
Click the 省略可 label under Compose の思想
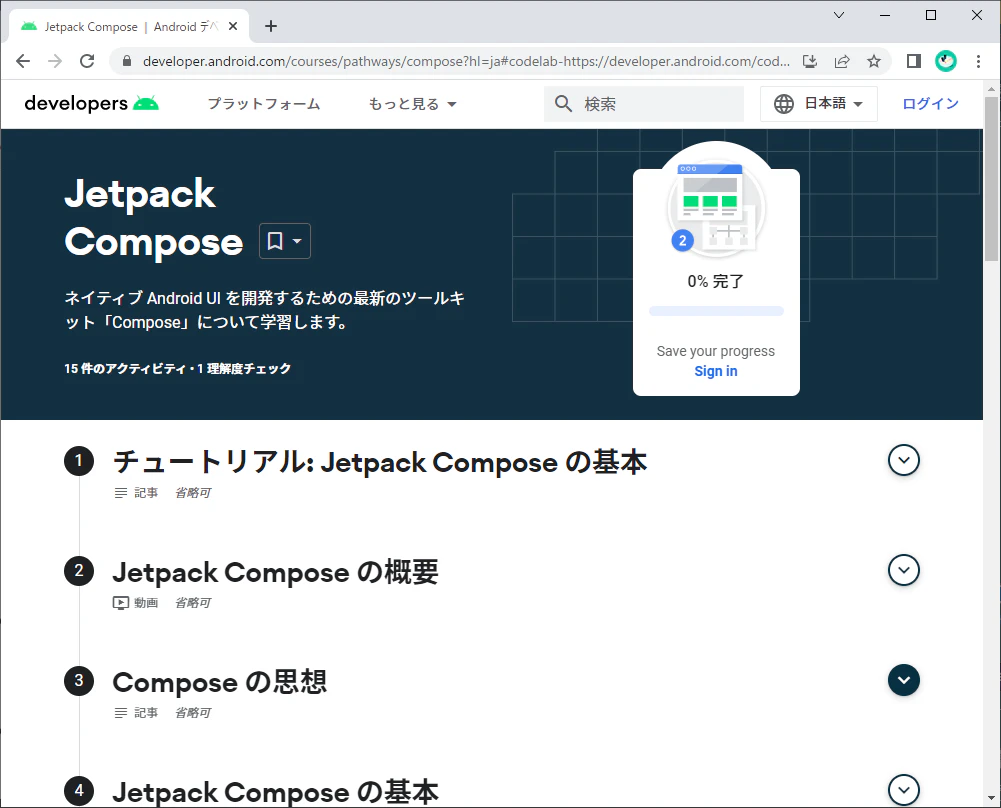coord(193,713)
